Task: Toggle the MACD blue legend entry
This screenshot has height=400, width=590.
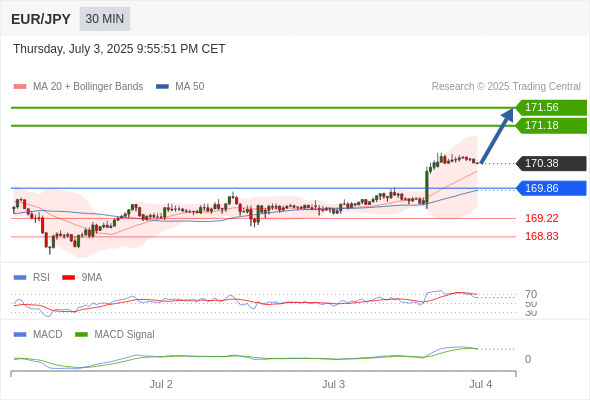Action: 38,334
